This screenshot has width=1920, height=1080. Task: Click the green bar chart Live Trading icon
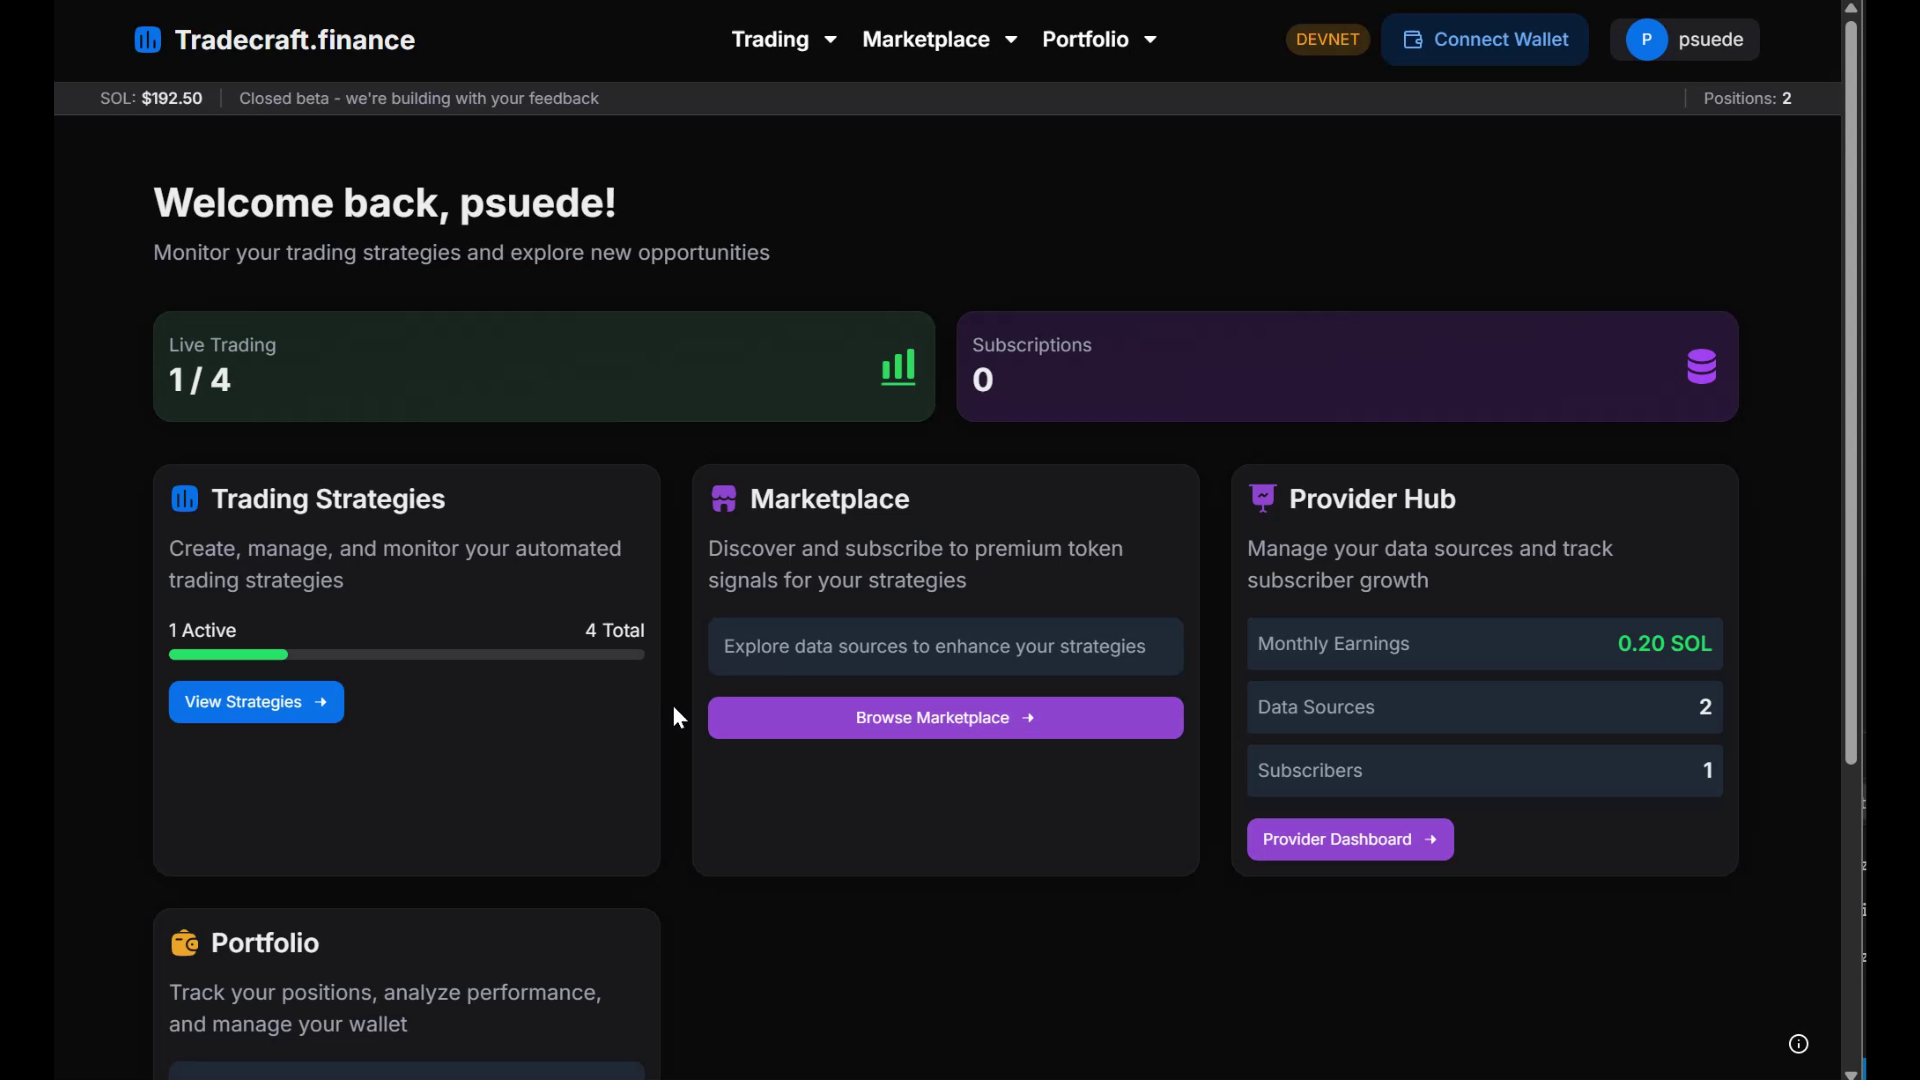[x=897, y=367]
